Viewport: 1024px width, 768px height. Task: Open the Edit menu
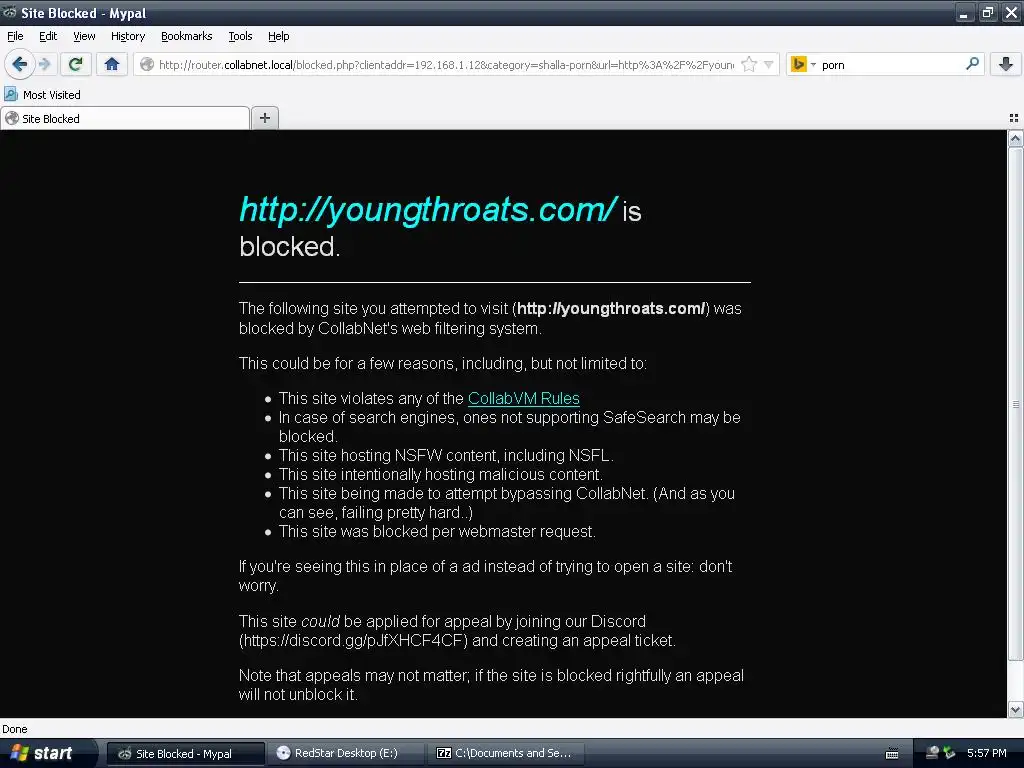(x=48, y=36)
